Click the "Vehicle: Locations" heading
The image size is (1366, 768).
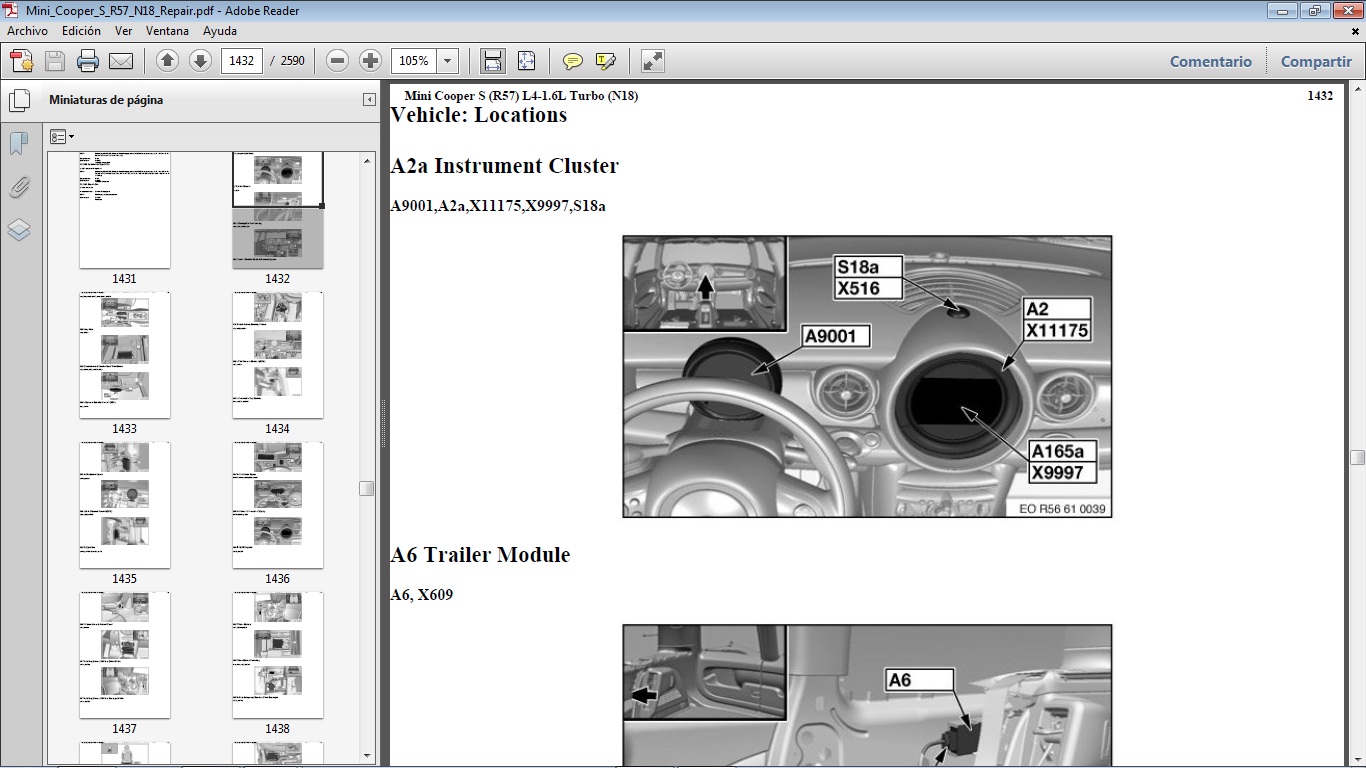(x=478, y=115)
